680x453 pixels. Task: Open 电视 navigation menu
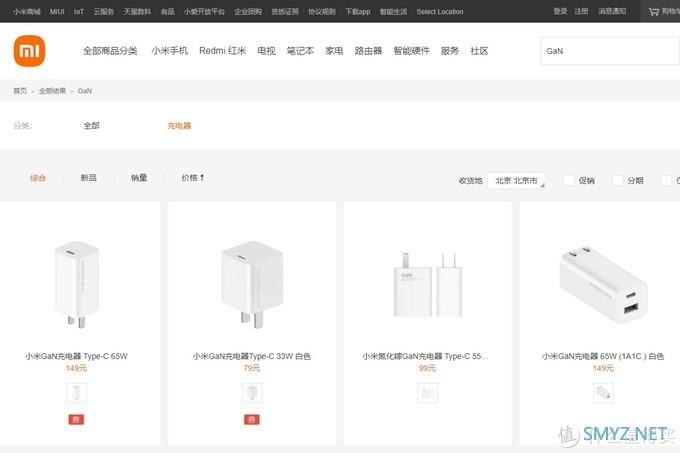[266, 51]
